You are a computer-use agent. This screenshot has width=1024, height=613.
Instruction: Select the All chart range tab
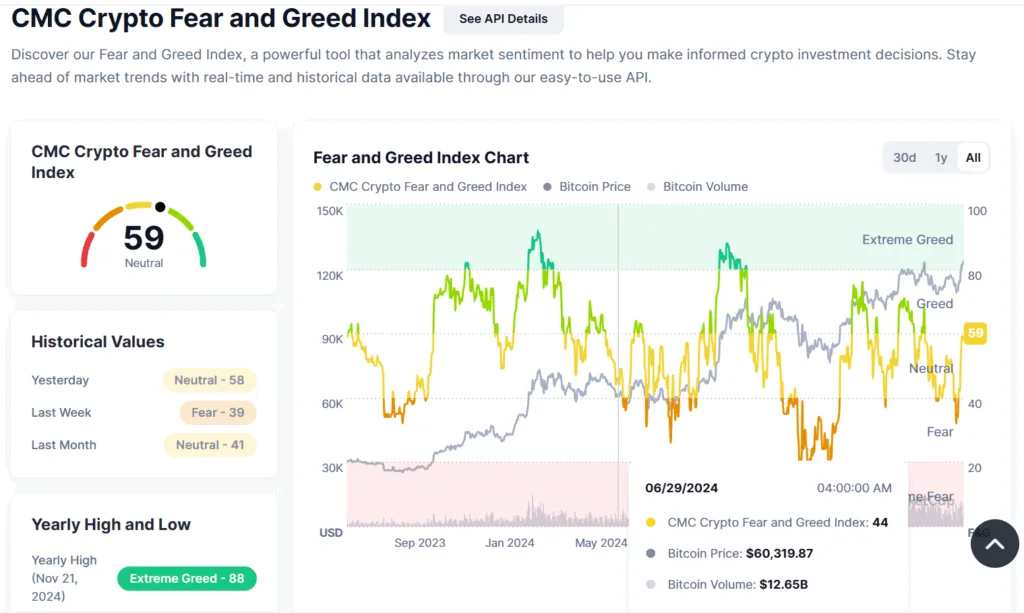coord(973,158)
